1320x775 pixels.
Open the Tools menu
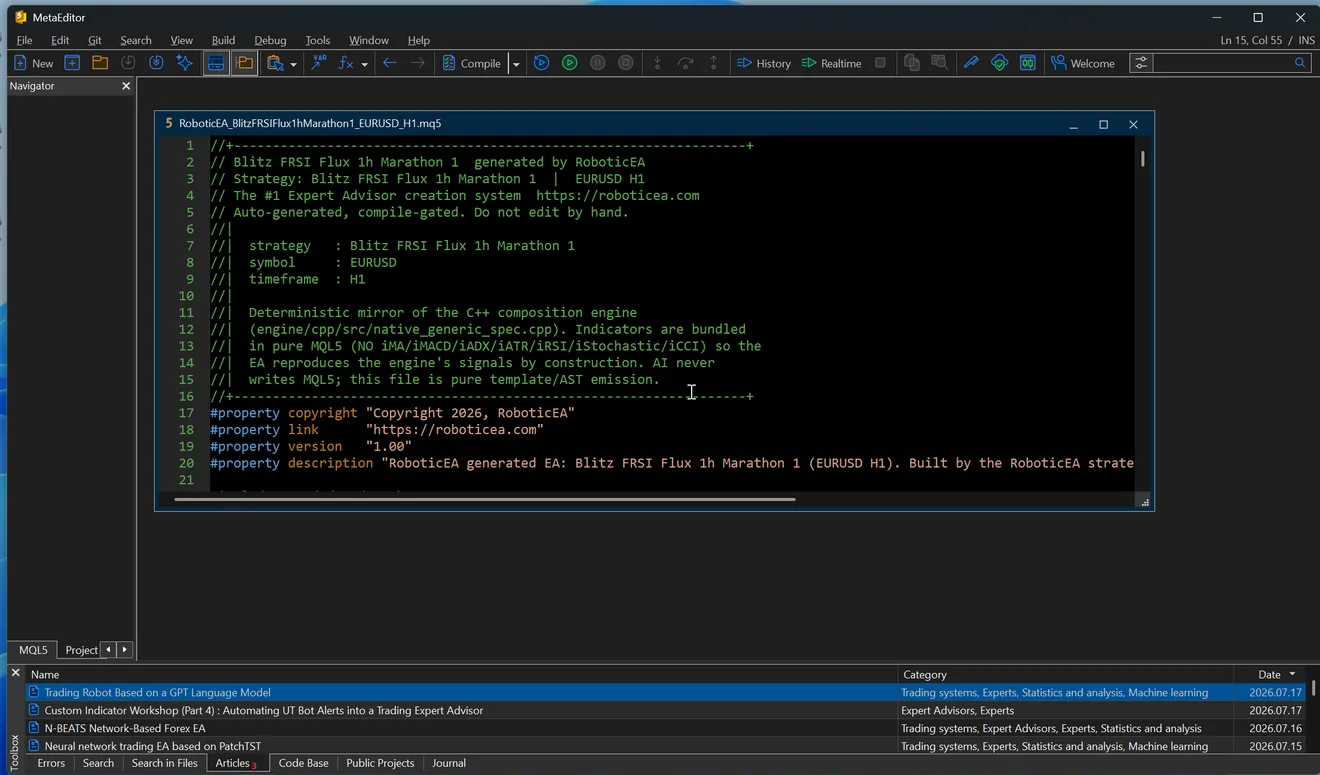(x=318, y=40)
